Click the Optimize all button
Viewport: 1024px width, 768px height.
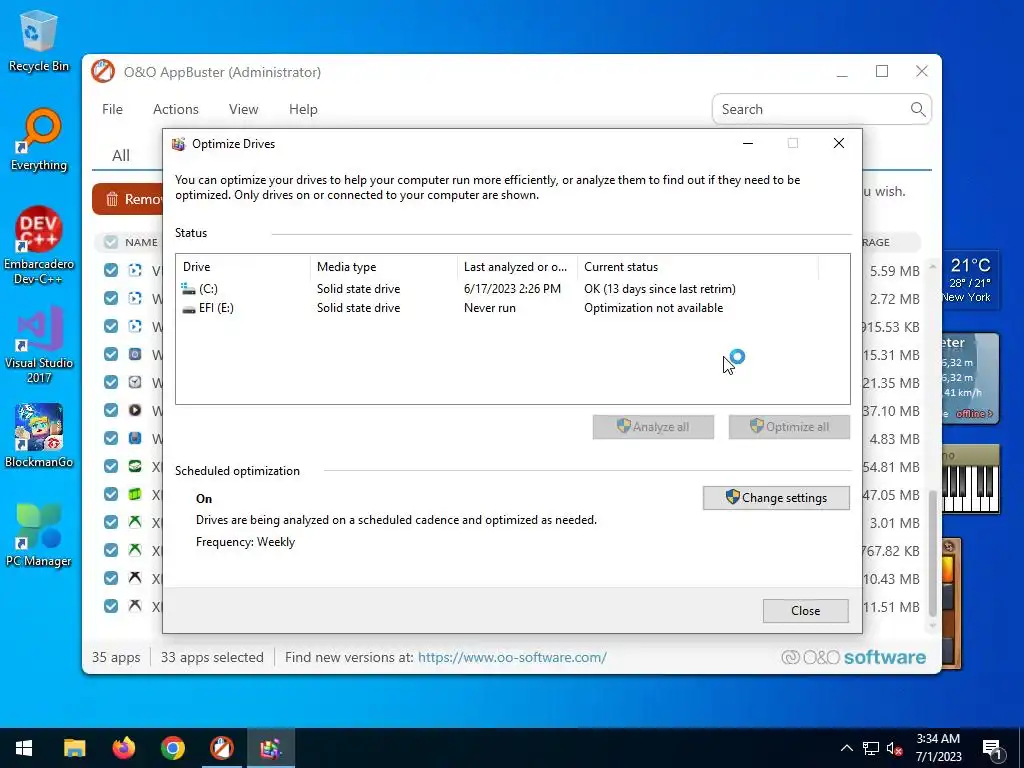pos(789,427)
